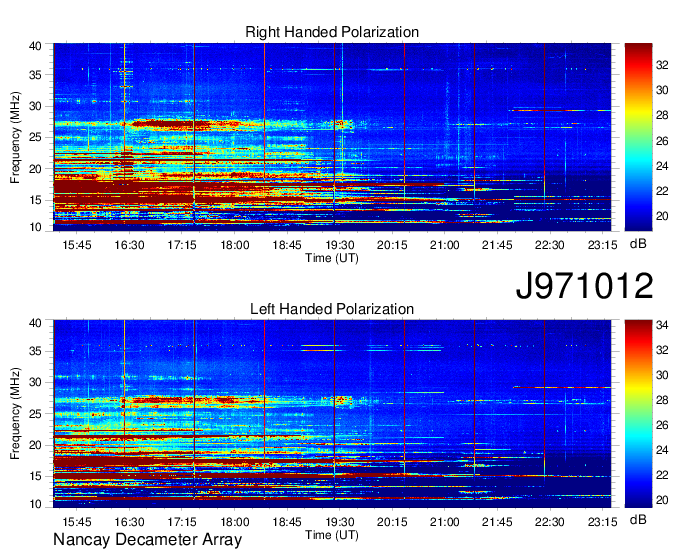Click "25" frequency tick of Right Handed plot
Image resolution: width=680 pixels, height=552 pixels.
(x=35, y=137)
